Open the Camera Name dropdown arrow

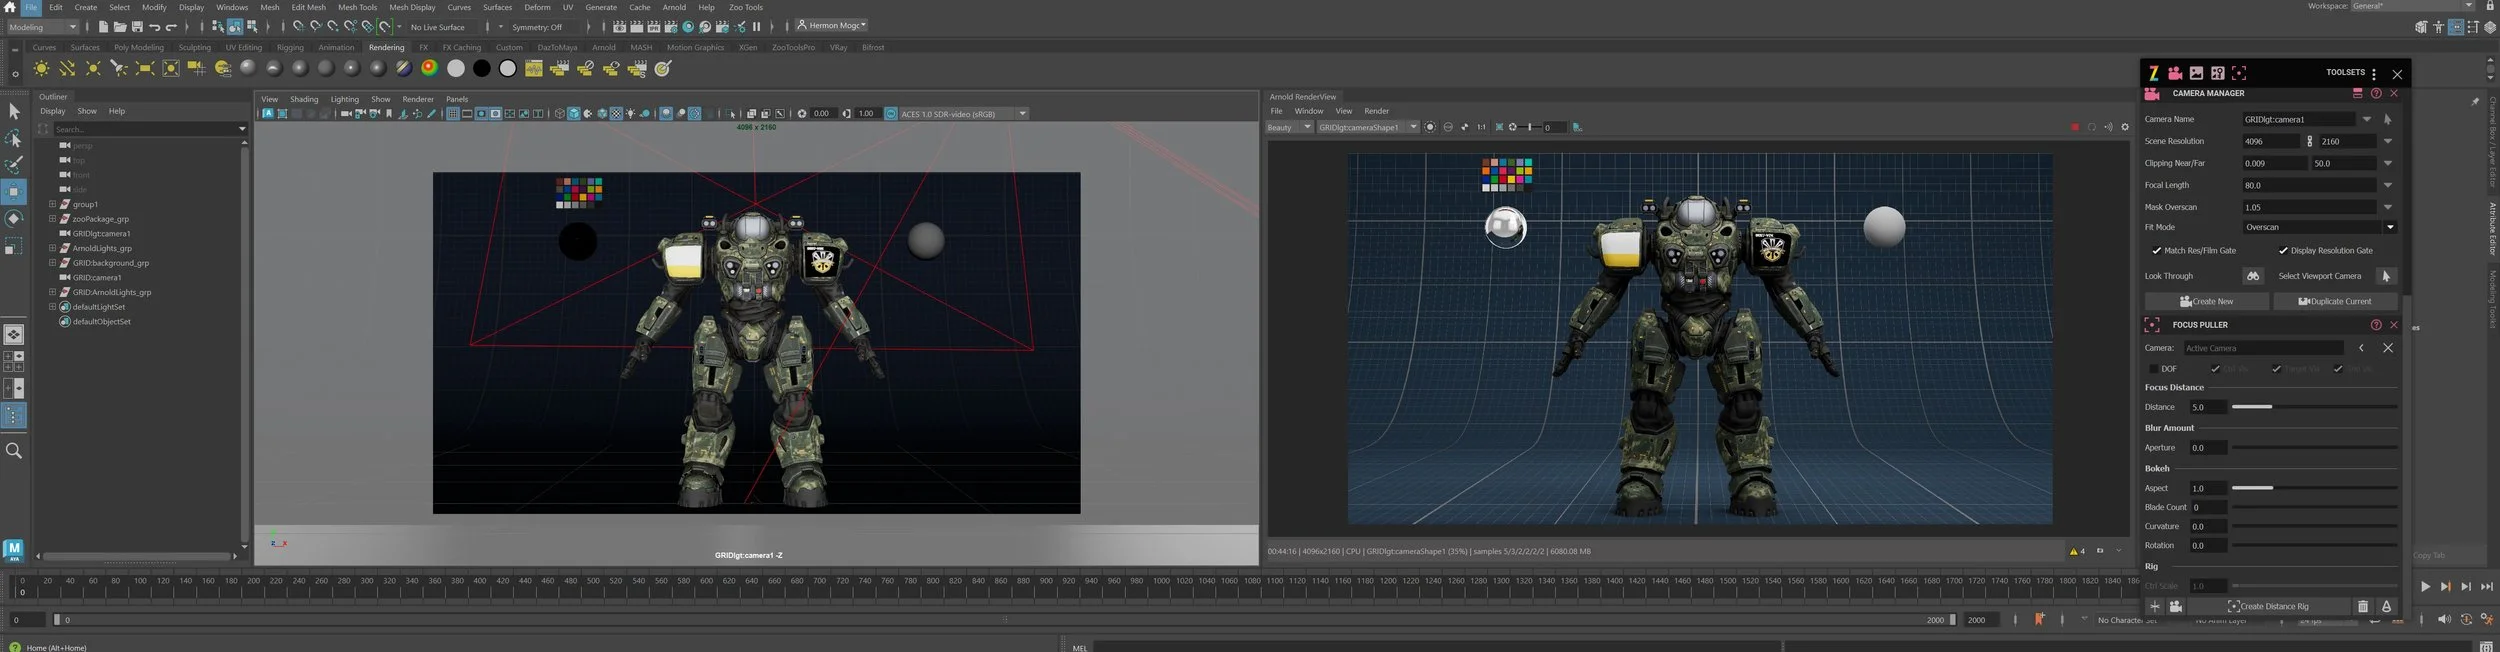point(2367,119)
